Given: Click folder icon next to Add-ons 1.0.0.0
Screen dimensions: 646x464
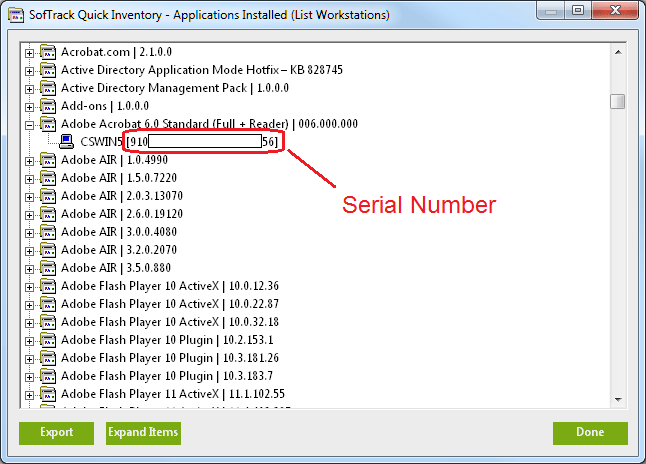Looking at the screenshot, I should pos(47,106).
